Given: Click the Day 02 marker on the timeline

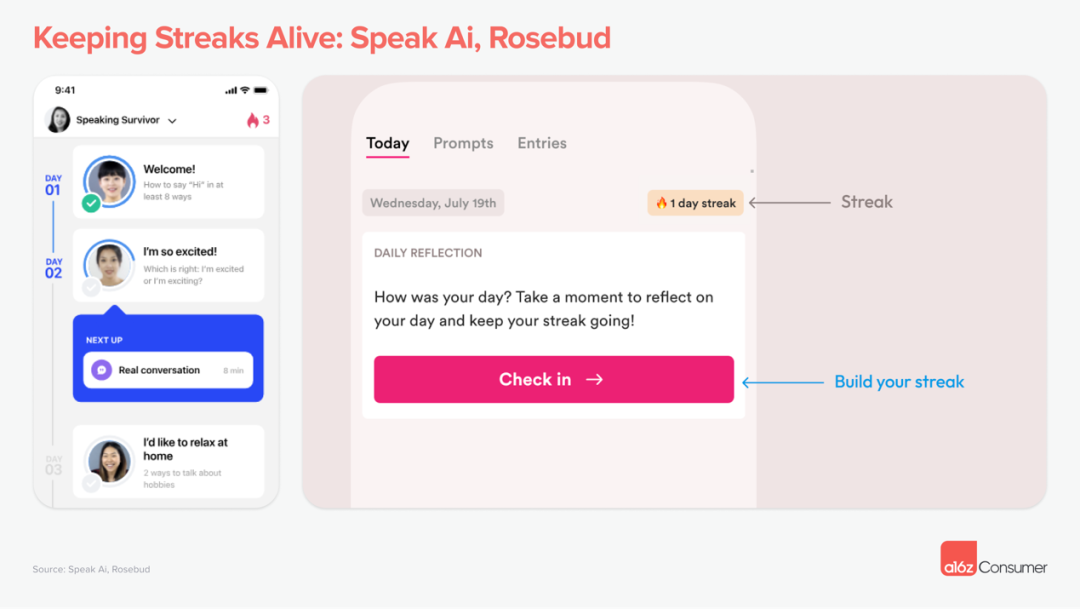Looking at the screenshot, I should click(53, 268).
